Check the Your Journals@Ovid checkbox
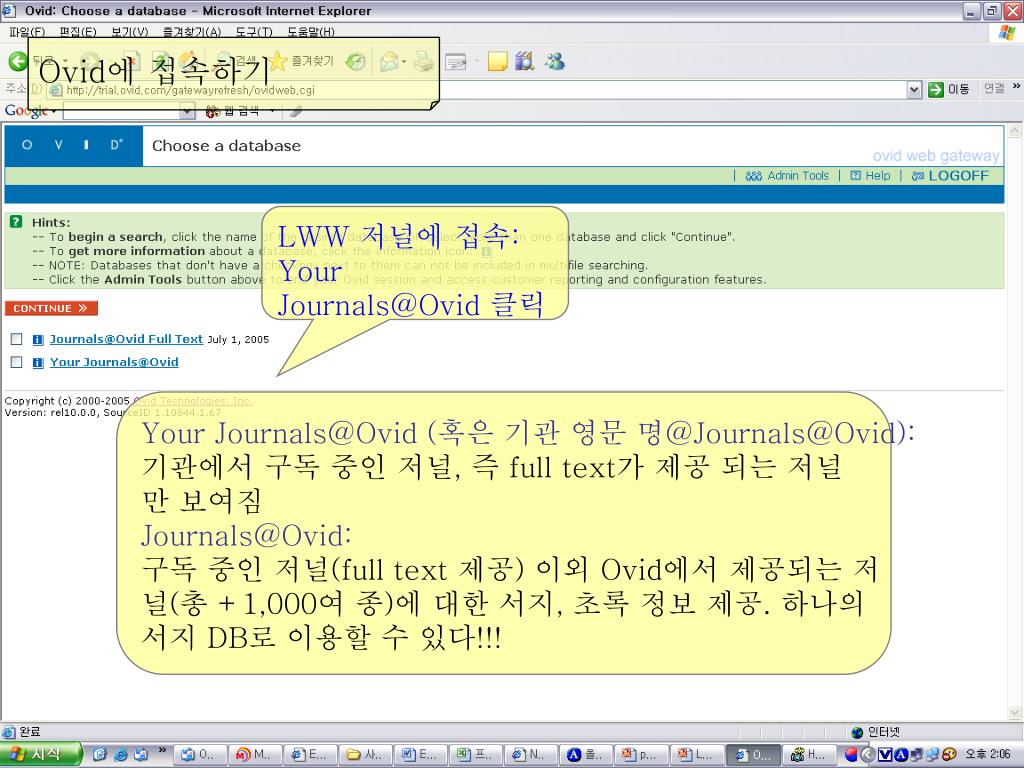1024x768 pixels. point(17,362)
